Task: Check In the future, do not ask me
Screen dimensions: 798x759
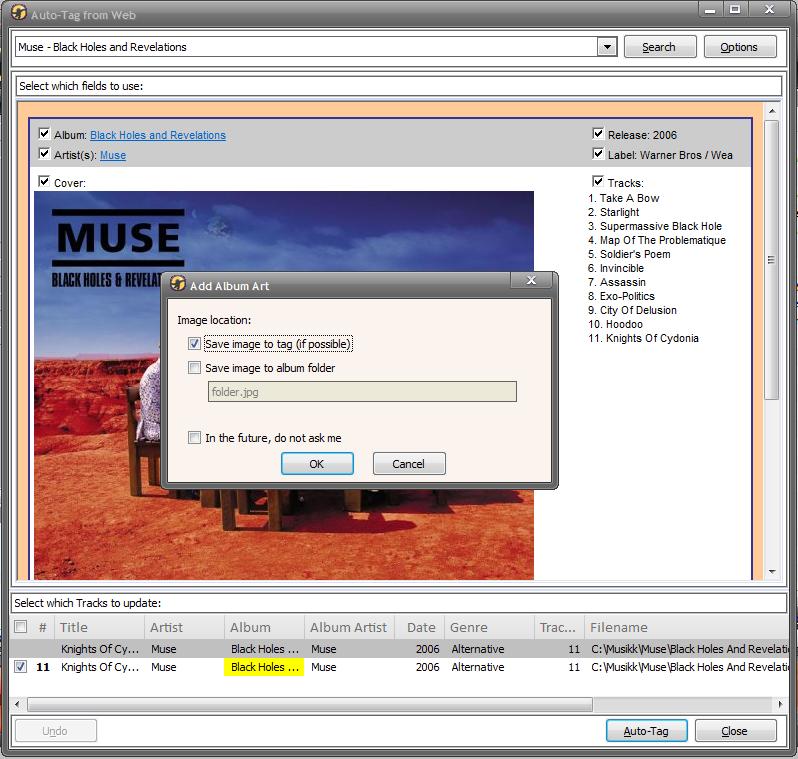Action: click(194, 437)
